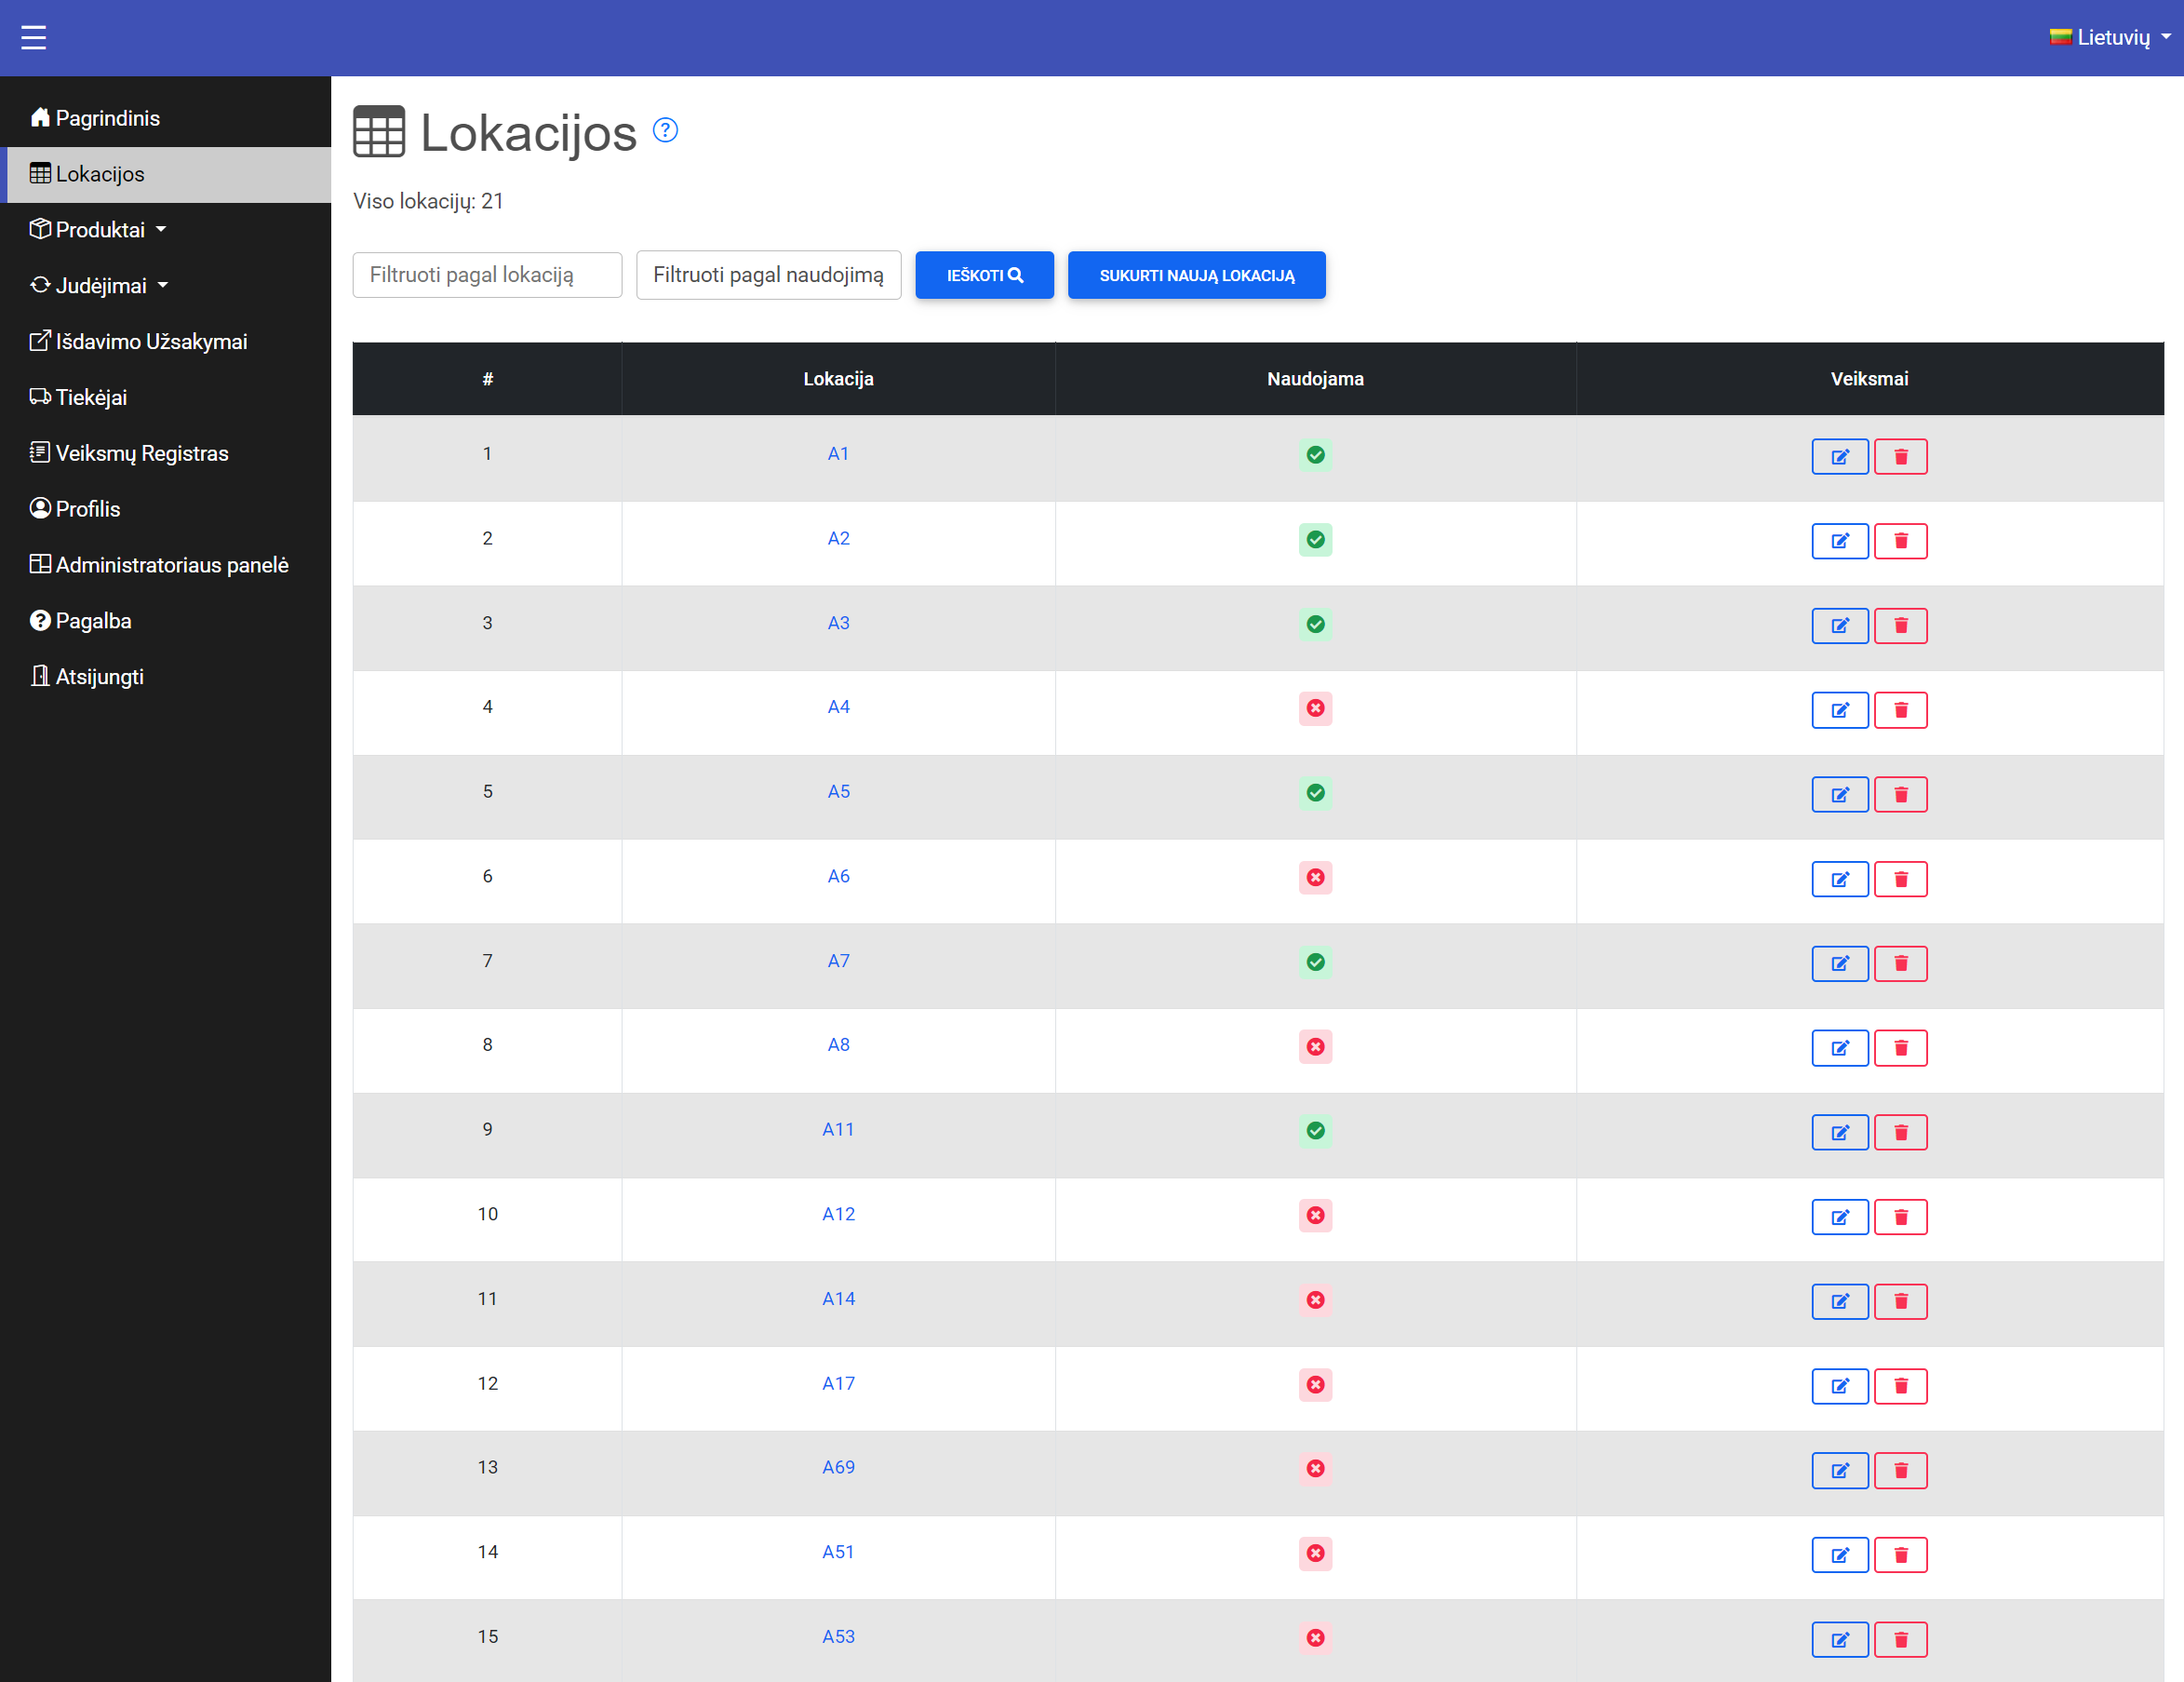Click the help icon next to Lokacijos title
The image size is (2184, 1682).
tap(665, 130)
